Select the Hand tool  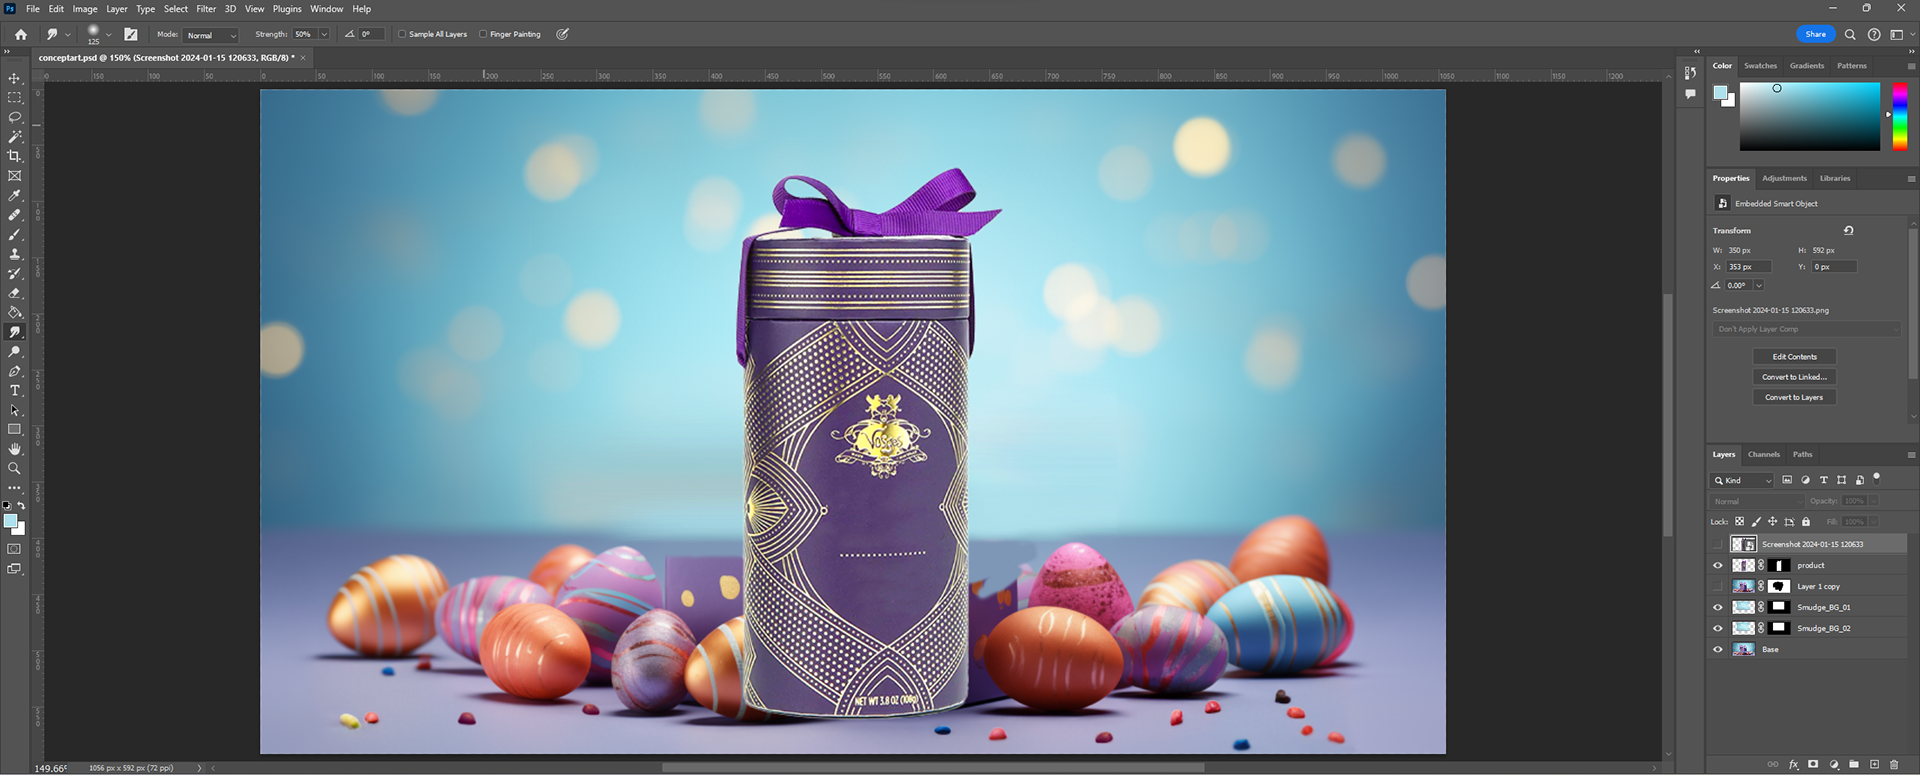click(14, 449)
